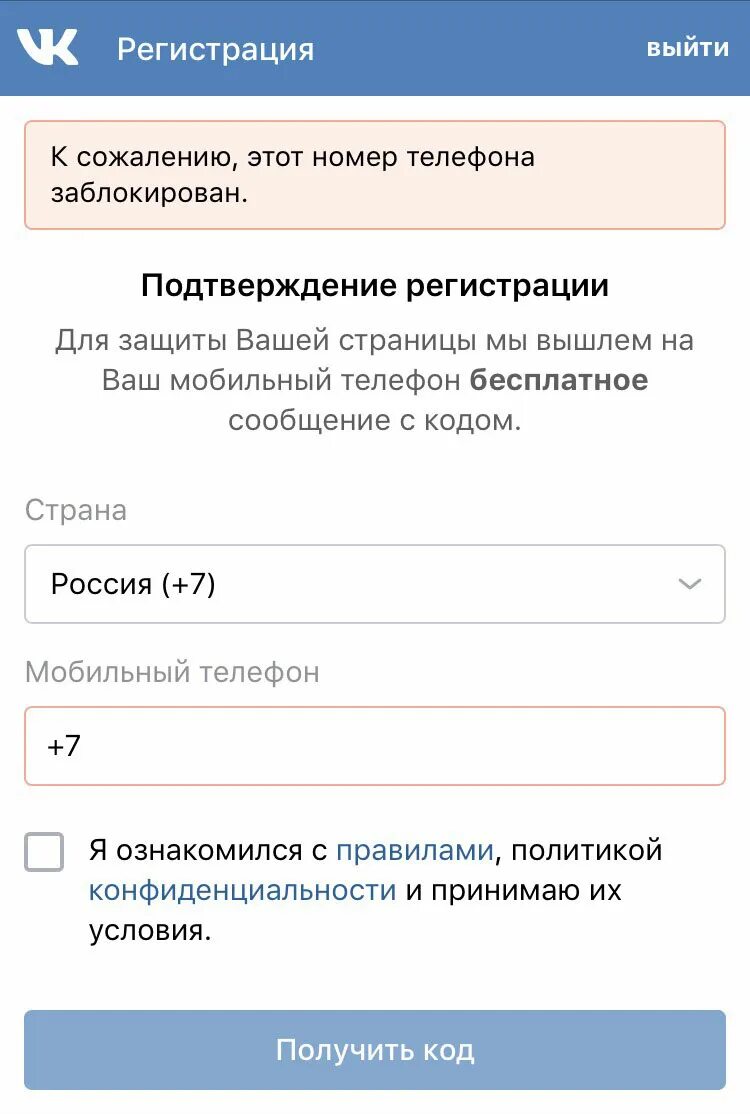This screenshot has width=750, height=1114.
Task: Click the word 'политикой' in agreement
Action: pyautogui.click(x=587, y=851)
